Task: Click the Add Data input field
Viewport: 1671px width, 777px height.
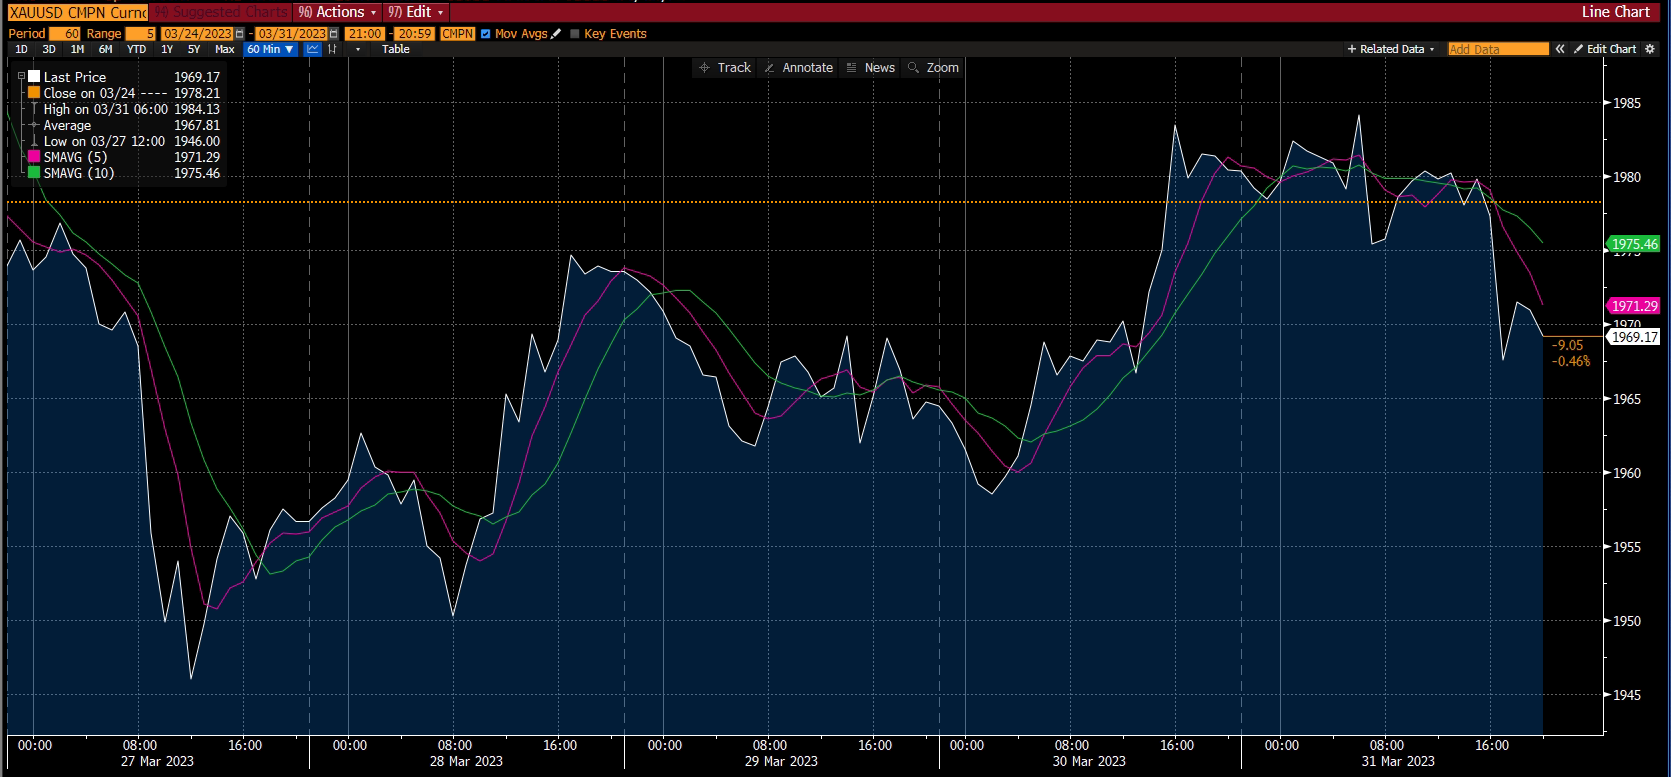Action: click(1497, 49)
